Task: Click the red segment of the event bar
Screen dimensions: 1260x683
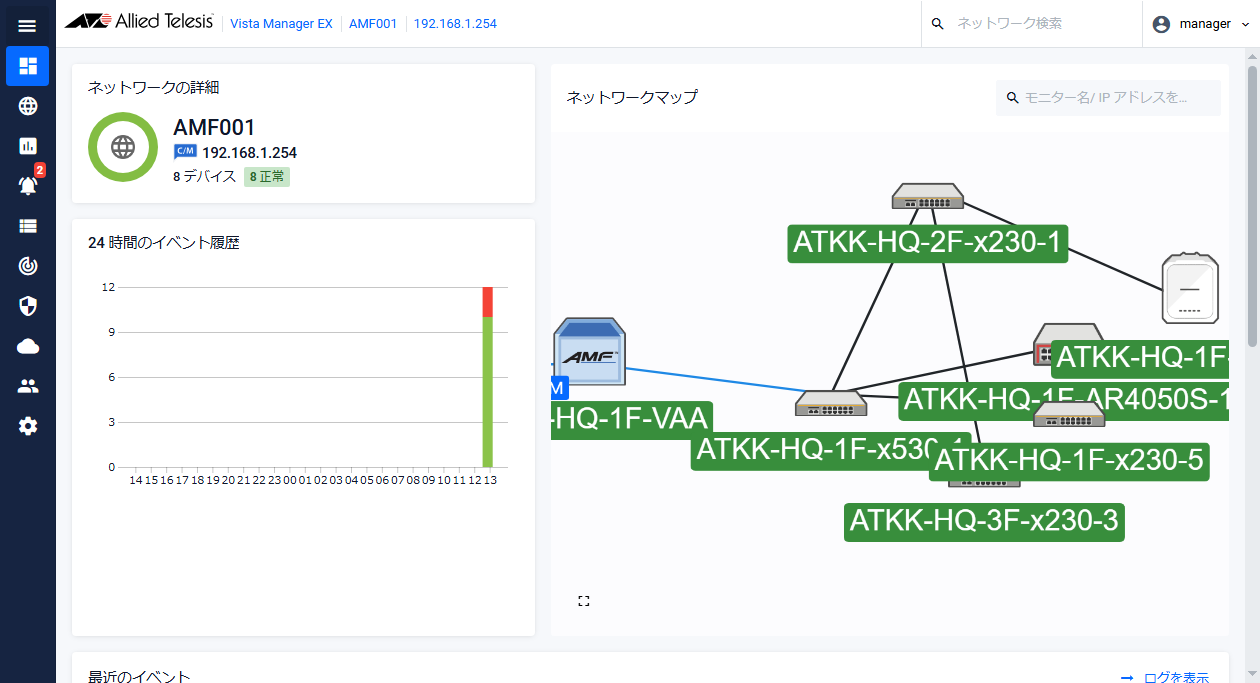Action: click(x=488, y=302)
